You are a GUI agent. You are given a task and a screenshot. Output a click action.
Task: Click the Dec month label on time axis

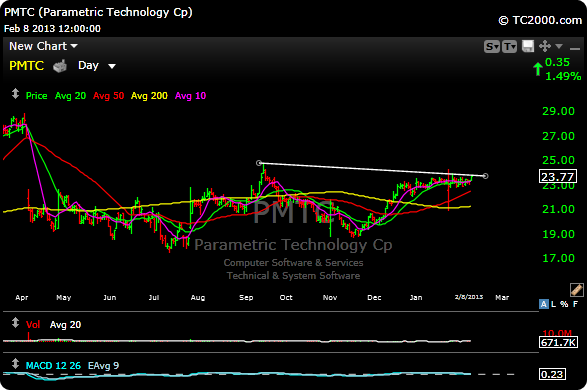coord(374,298)
